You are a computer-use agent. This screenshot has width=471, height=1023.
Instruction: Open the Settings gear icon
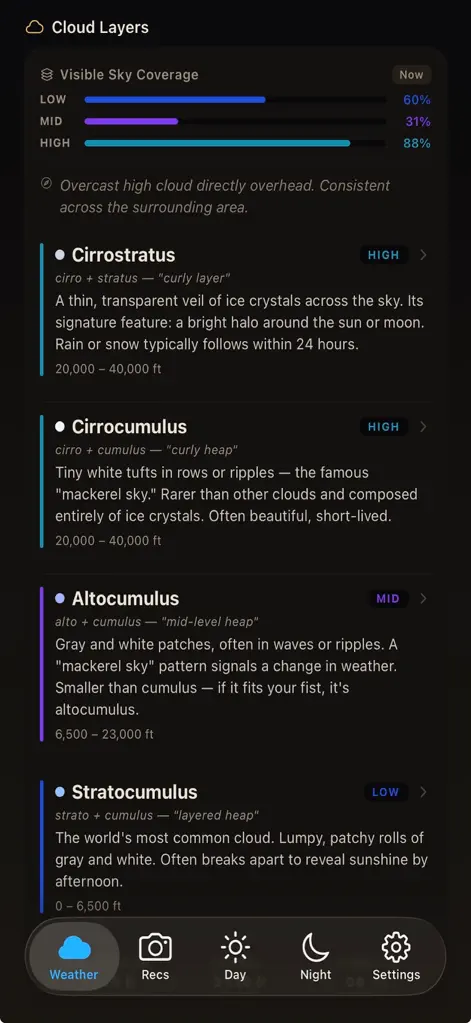point(396,947)
